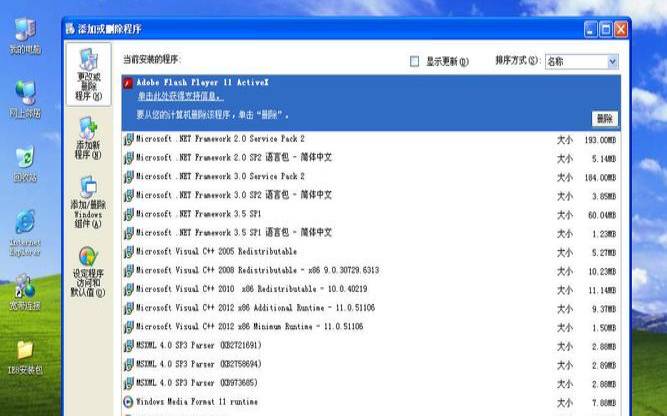This screenshot has height=416, width=667.
Task: Click icon of Visual C++ 2005 Redistributable
Action: pos(128,252)
